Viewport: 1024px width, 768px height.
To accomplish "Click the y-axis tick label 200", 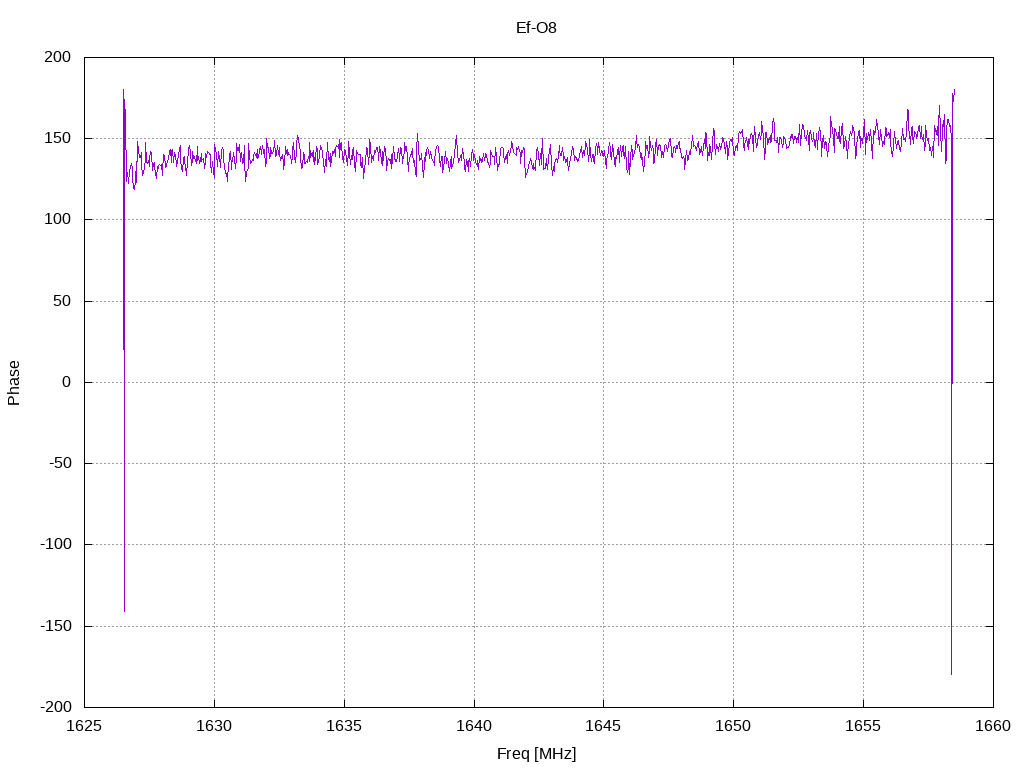I will 57,57.
